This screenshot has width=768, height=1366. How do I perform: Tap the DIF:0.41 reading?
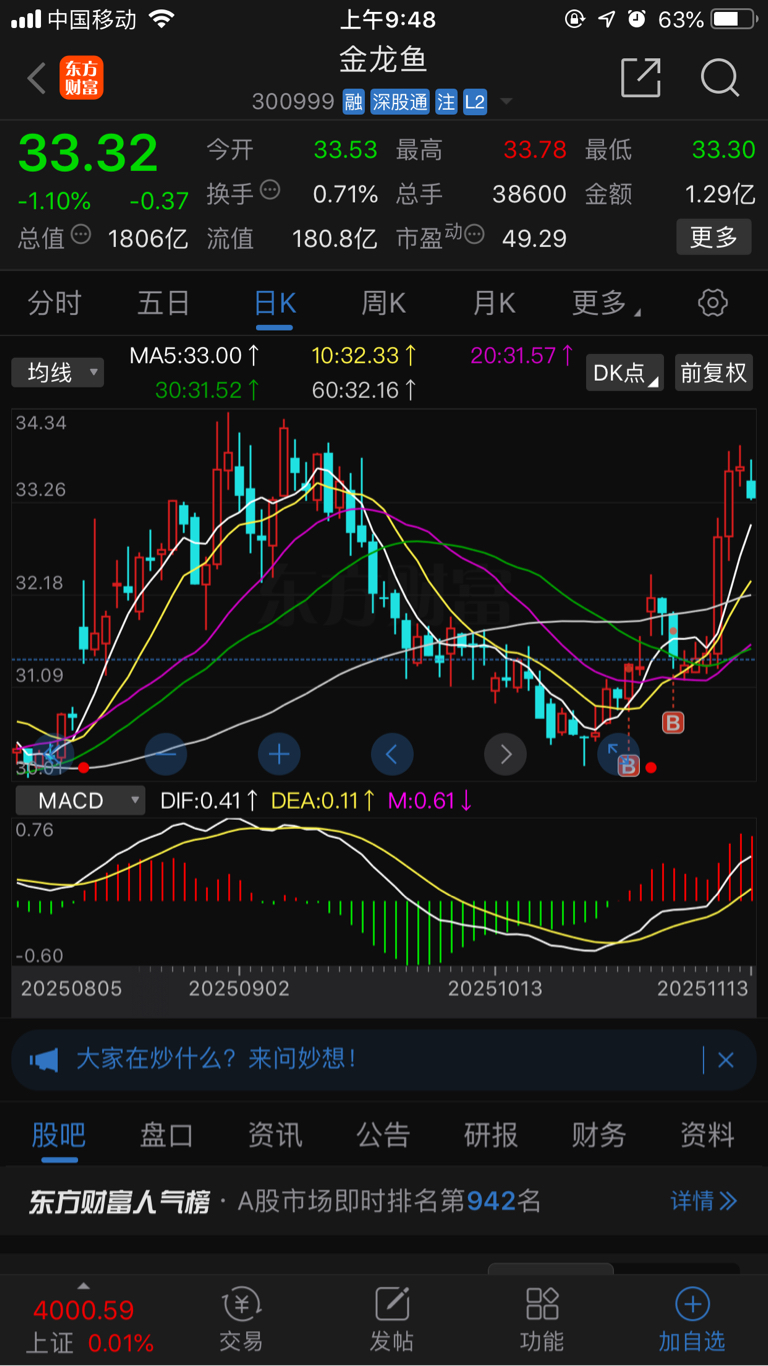click(x=210, y=800)
